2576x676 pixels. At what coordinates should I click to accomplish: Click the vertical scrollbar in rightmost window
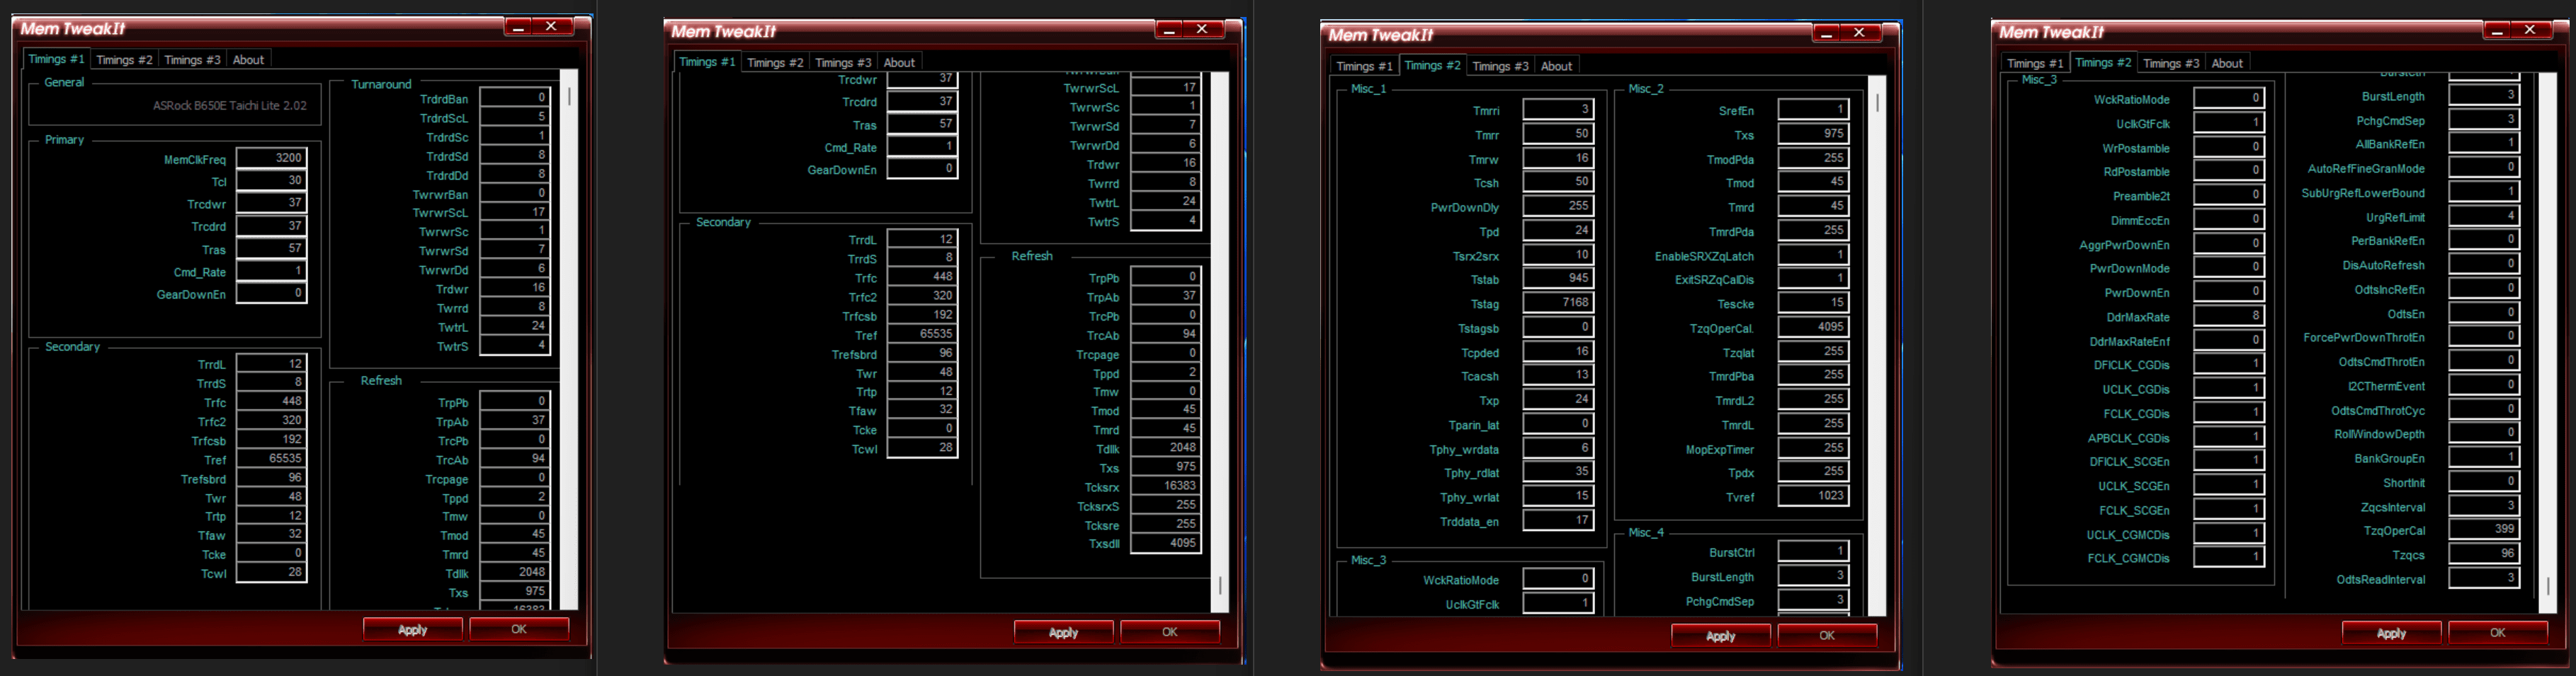(x=2547, y=343)
